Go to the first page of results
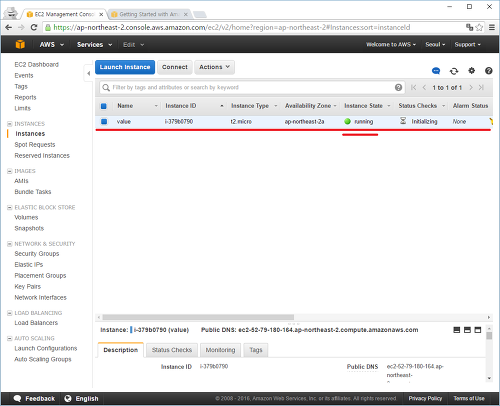 pos(414,87)
